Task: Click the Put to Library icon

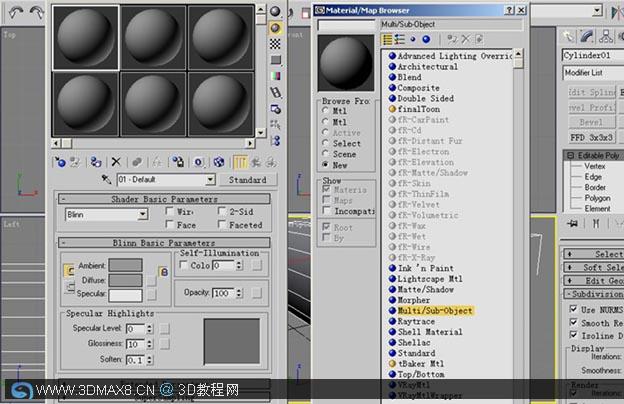Action: tap(178, 162)
